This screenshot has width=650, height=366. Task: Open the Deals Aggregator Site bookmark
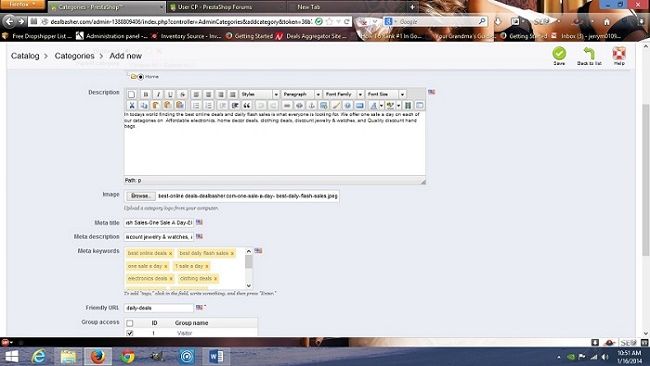point(311,36)
